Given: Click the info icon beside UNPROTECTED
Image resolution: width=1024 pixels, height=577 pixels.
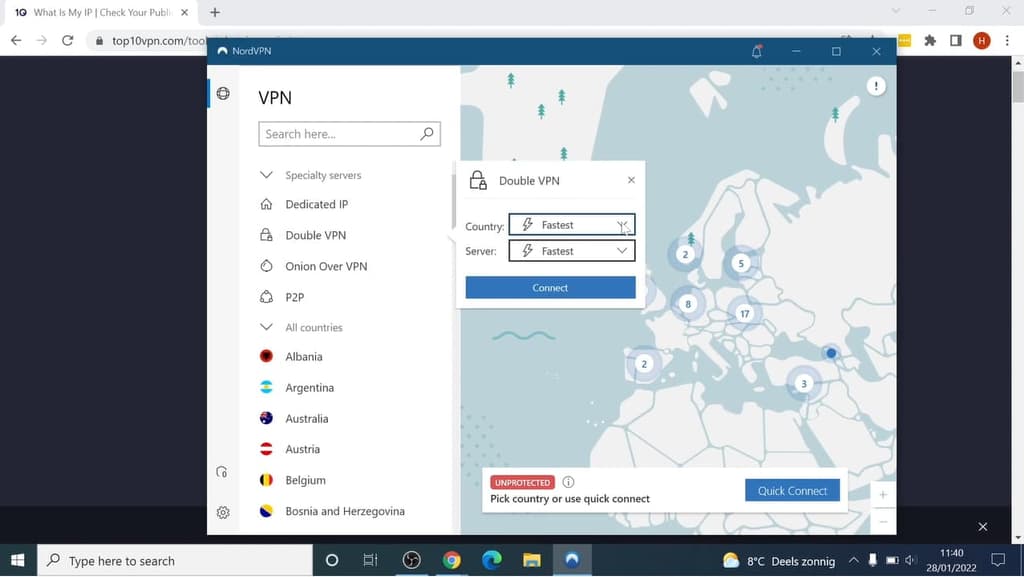Looking at the screenshot, I should tap(568, 482).
